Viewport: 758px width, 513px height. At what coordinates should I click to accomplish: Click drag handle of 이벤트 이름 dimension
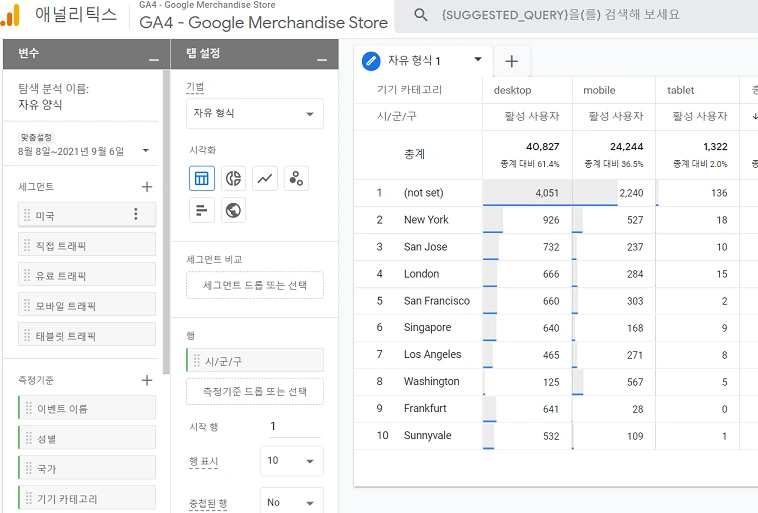[29, 408]
